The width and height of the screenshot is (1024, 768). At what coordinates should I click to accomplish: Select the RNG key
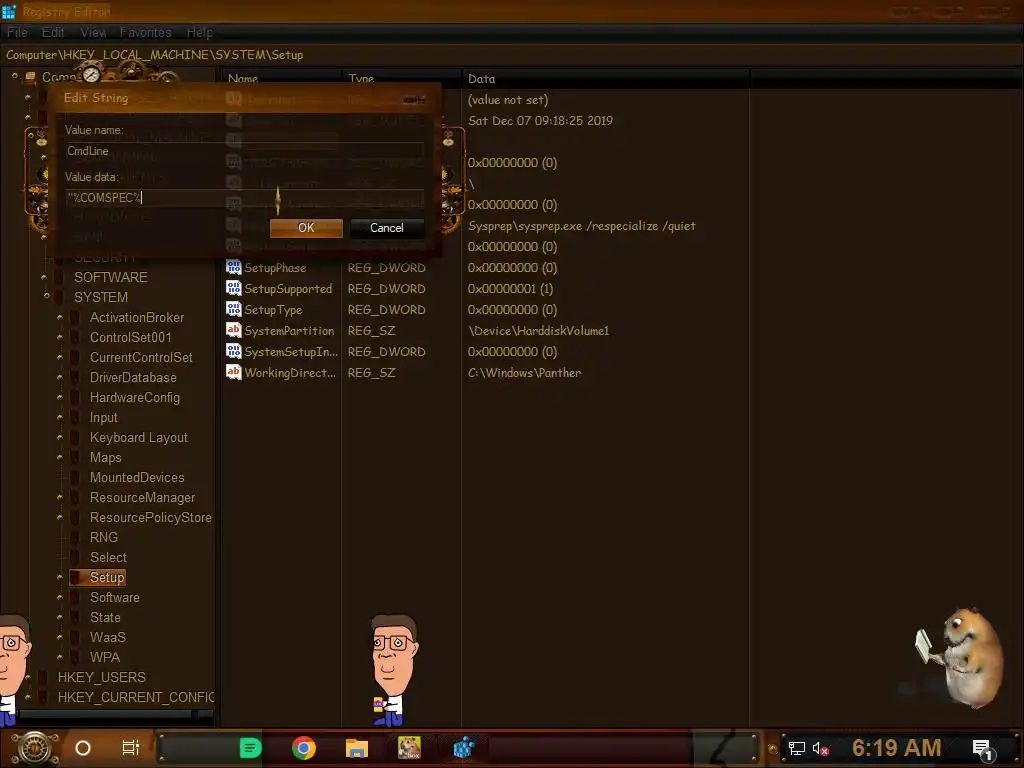(104, 537)
